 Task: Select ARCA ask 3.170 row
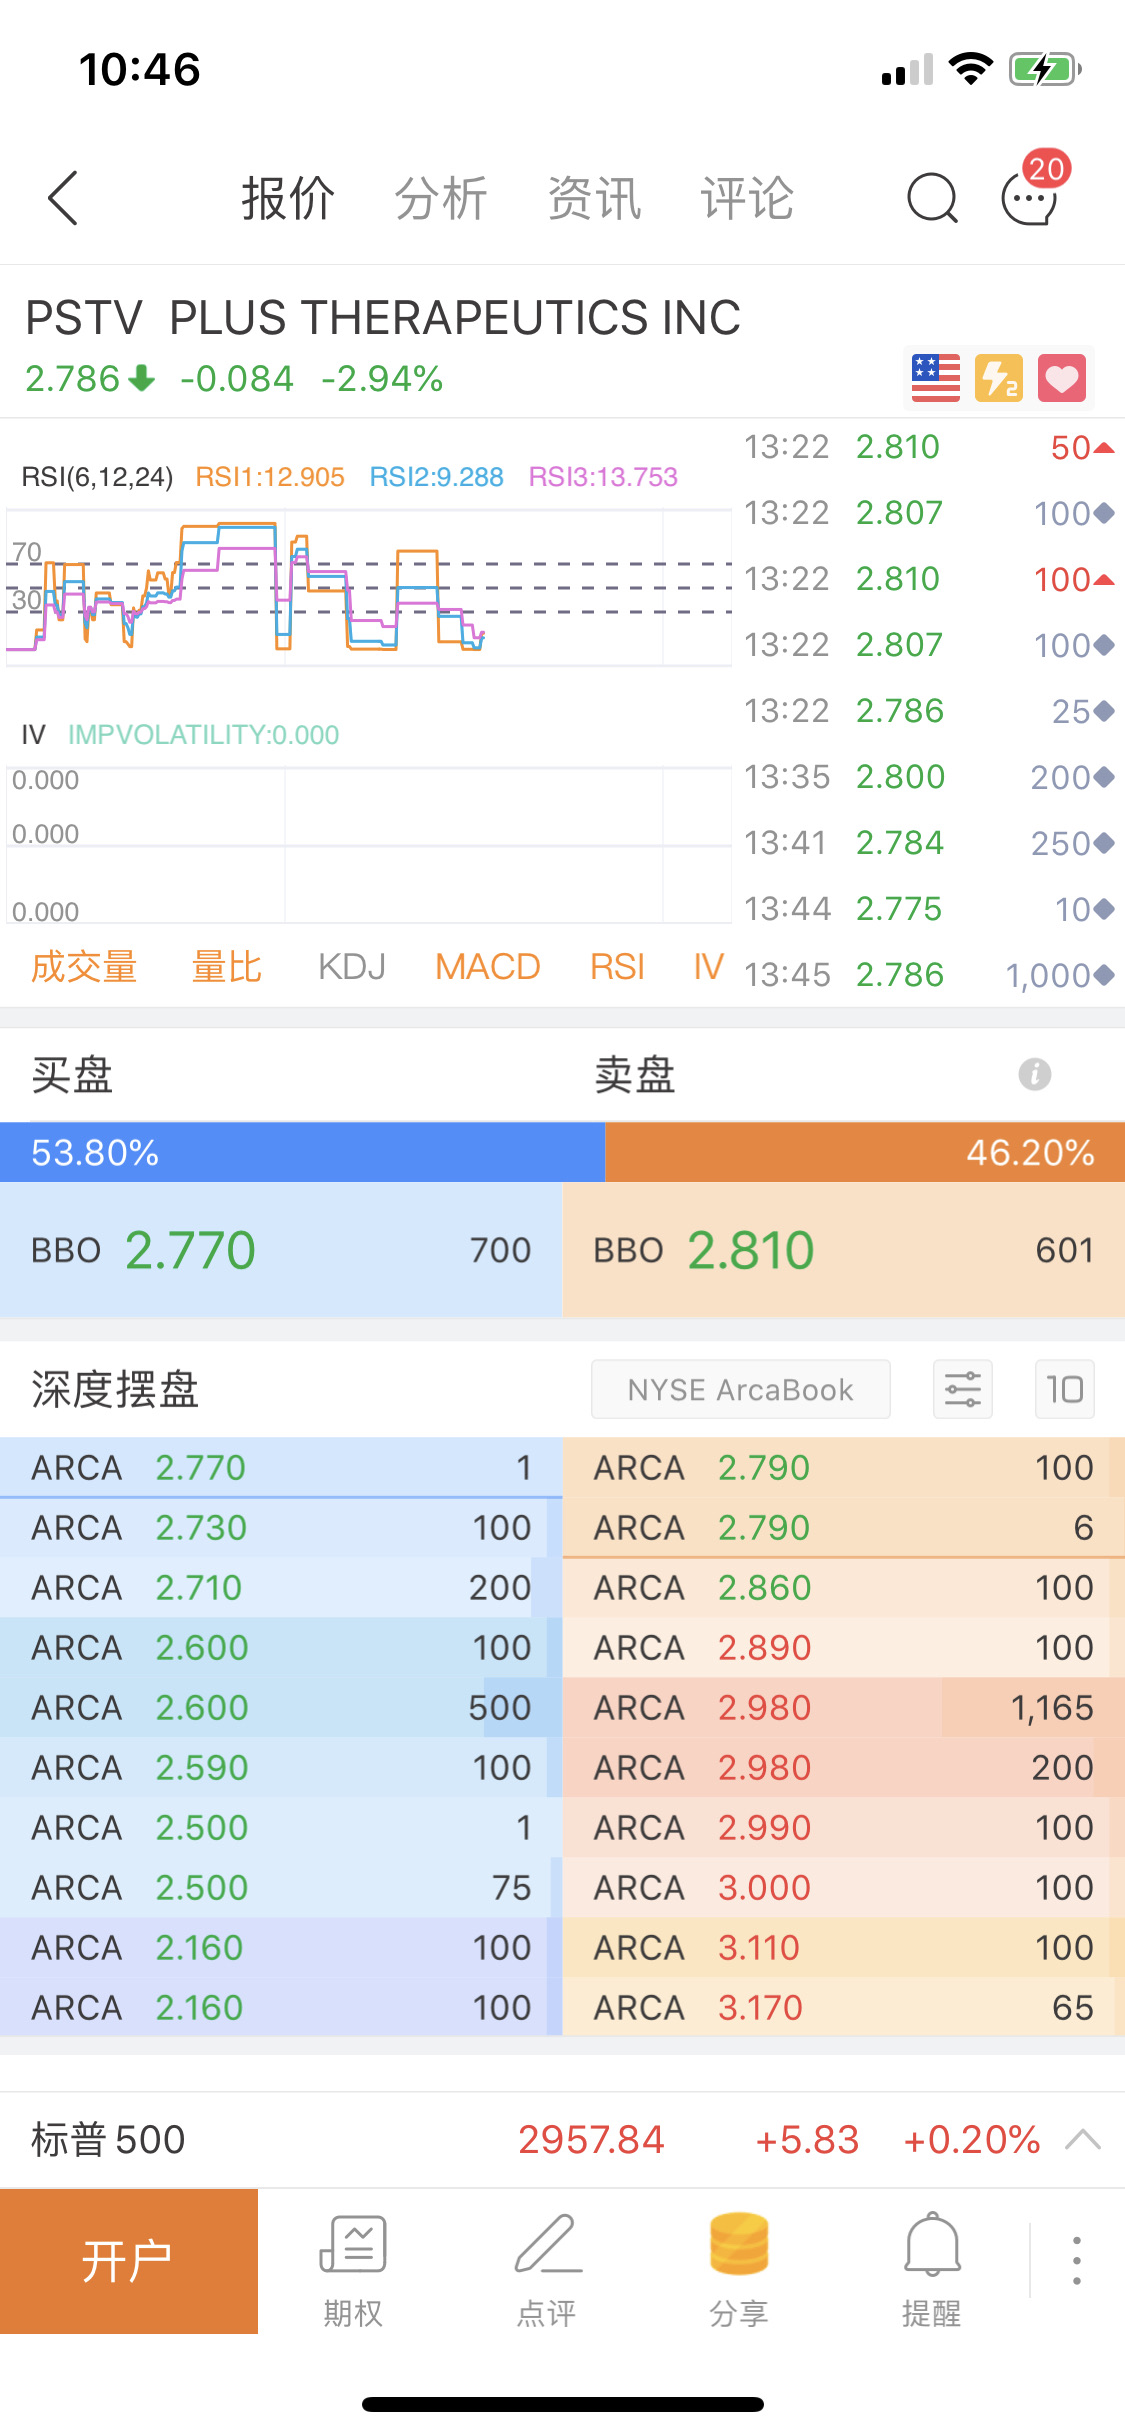(844, 2007)
